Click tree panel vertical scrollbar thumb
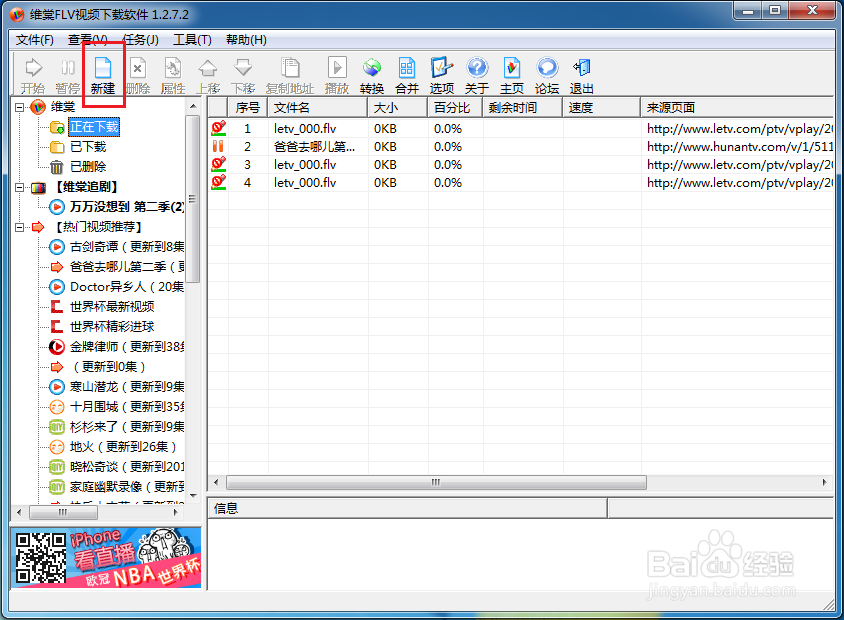The width and height of the screenshot is (844, 620). coord(193,199)
